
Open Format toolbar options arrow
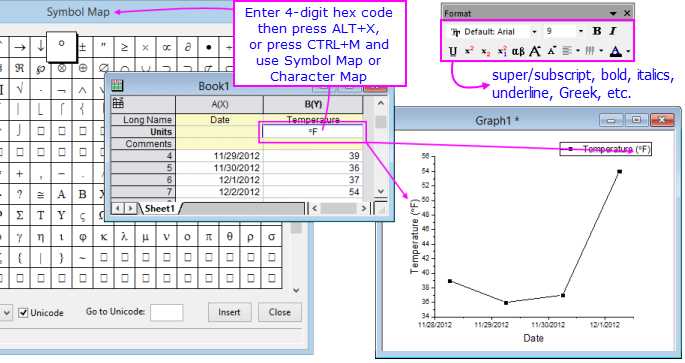click(613, 14)
